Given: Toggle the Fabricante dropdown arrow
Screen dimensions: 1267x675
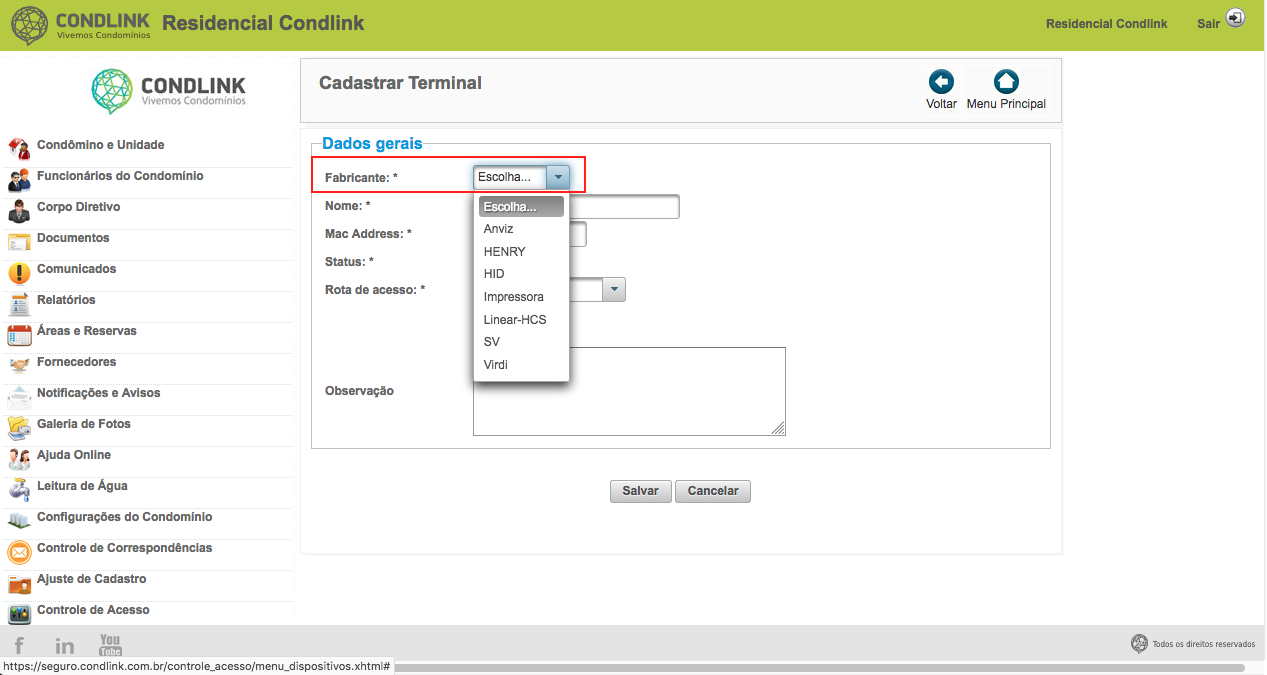Looking at the screenshot, I should pos(558,177).
